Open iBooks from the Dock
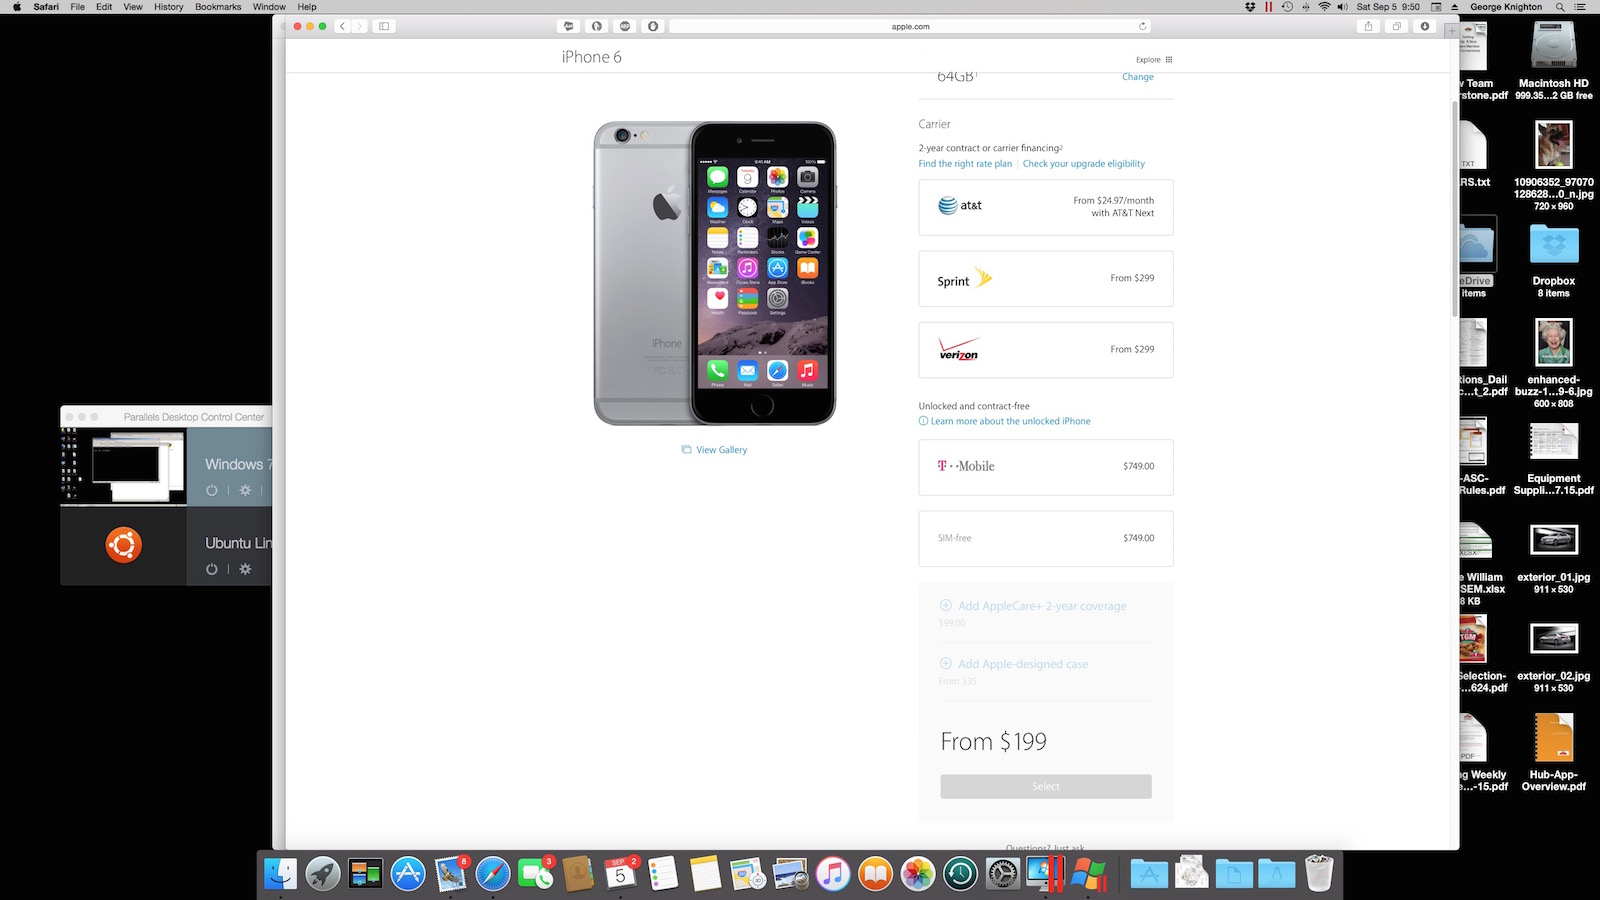The height and width of the screenshot is (900, 1600). pyautogui.click(x=875, y=874)
